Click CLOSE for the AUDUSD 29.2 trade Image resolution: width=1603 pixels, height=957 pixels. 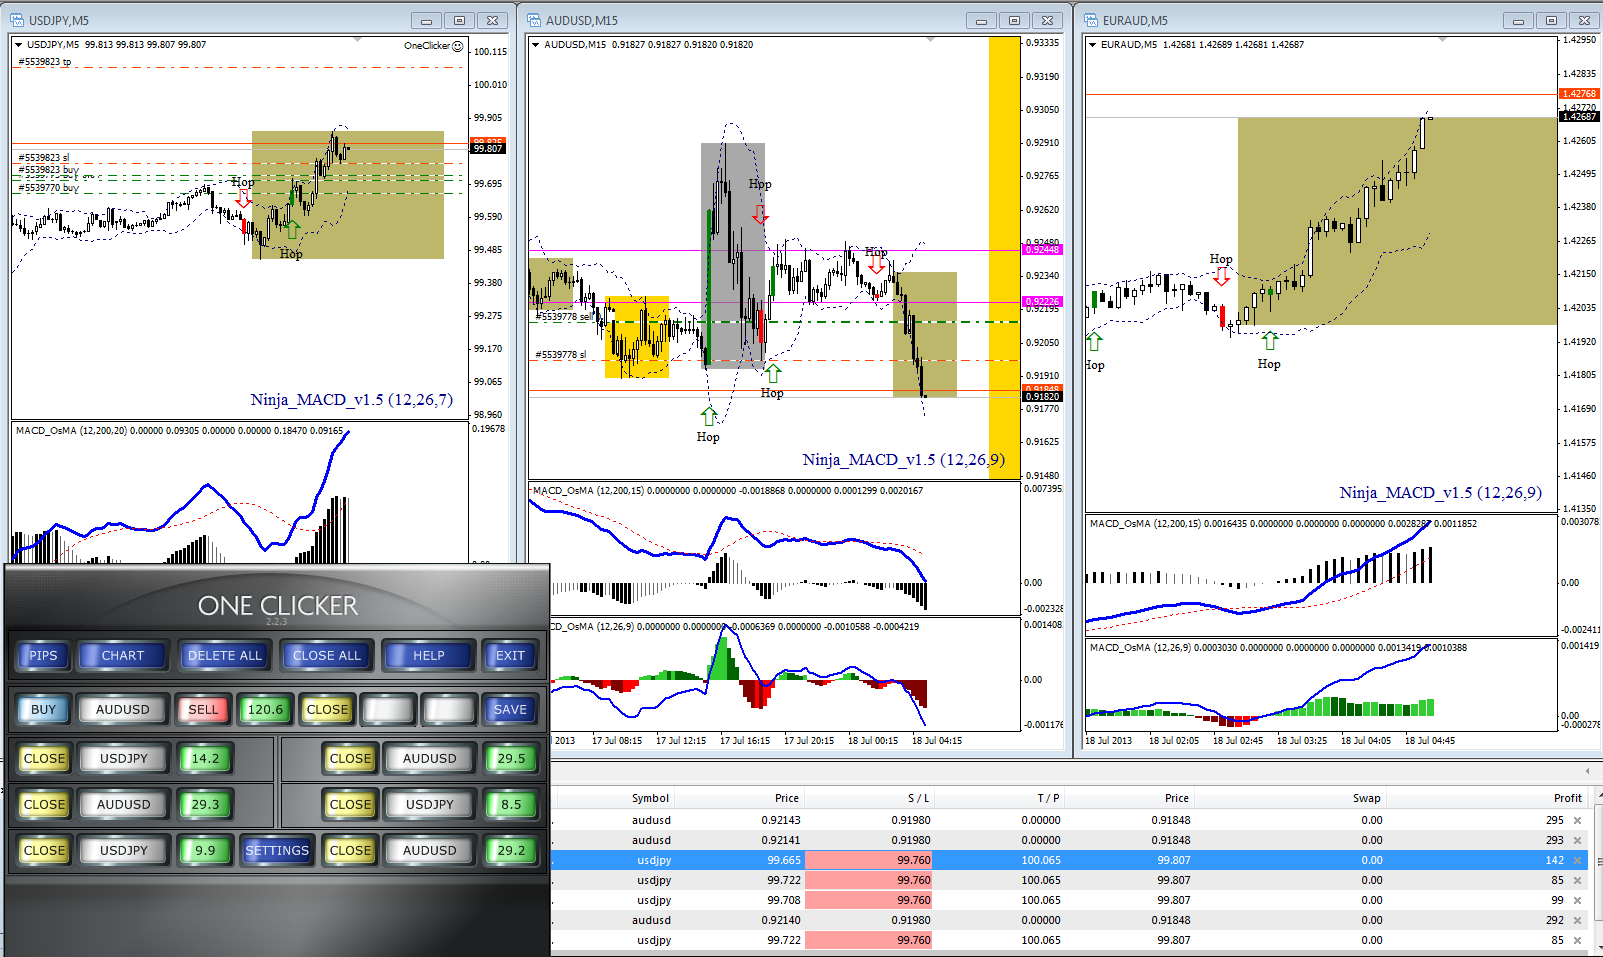click(350, 851)
